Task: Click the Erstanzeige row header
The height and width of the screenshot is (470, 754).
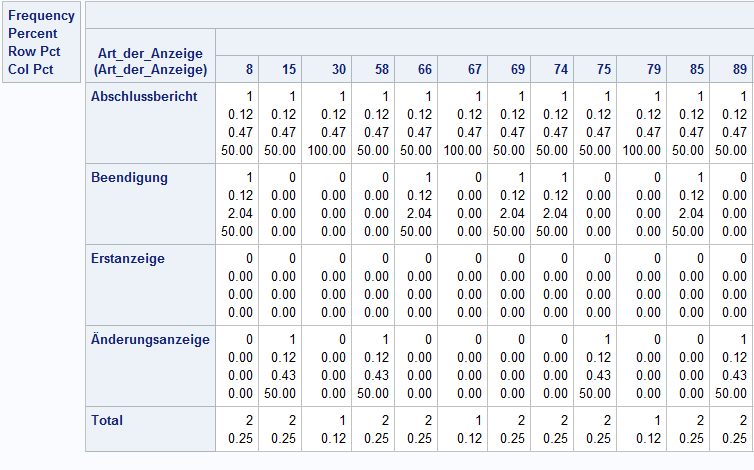Action: coord(128,258)
